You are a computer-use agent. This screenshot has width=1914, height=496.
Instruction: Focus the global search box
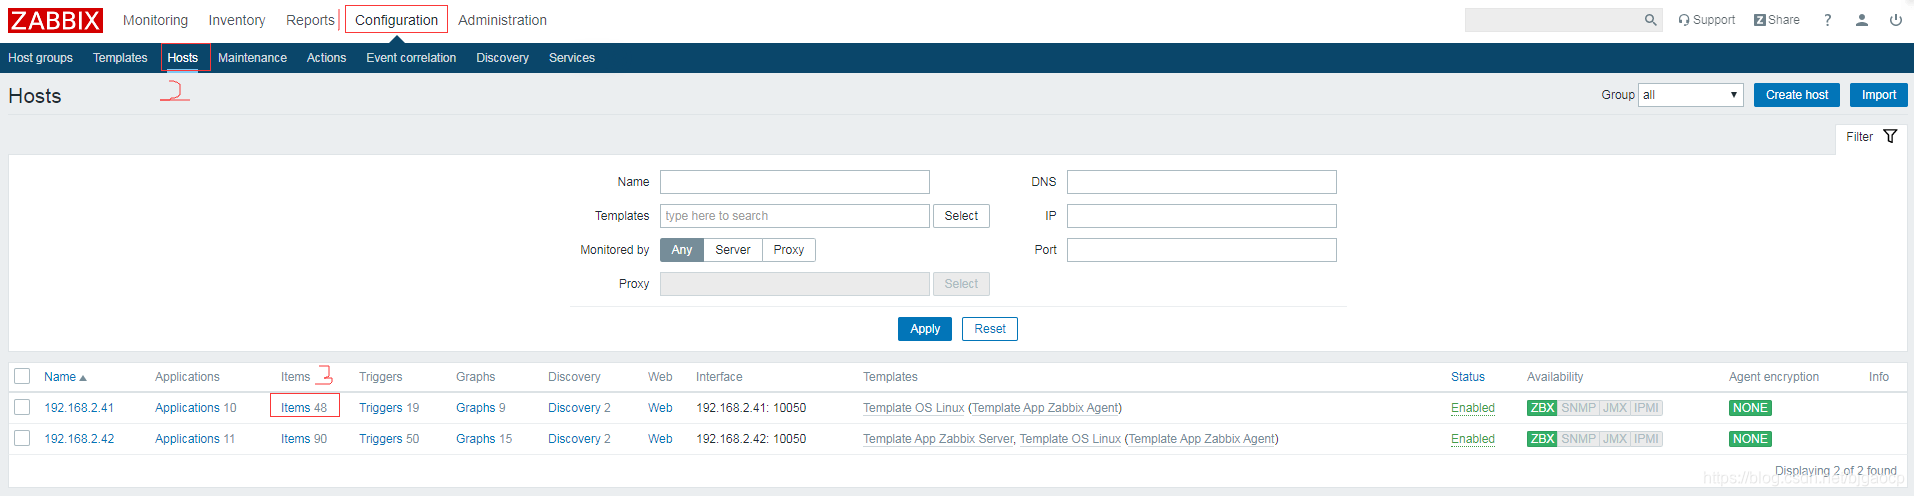pos(1553,20)
